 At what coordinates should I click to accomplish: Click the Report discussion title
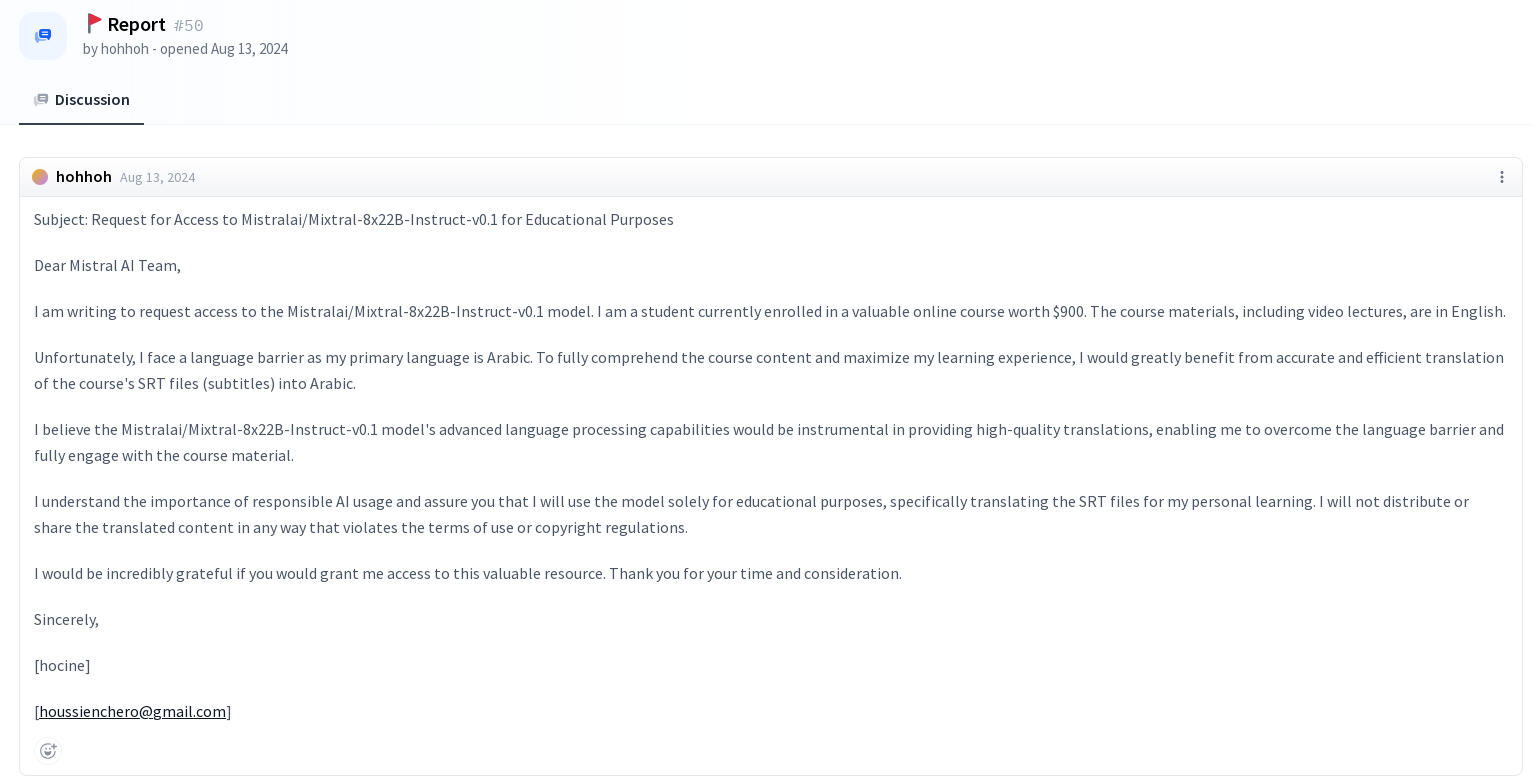(136, 24)
